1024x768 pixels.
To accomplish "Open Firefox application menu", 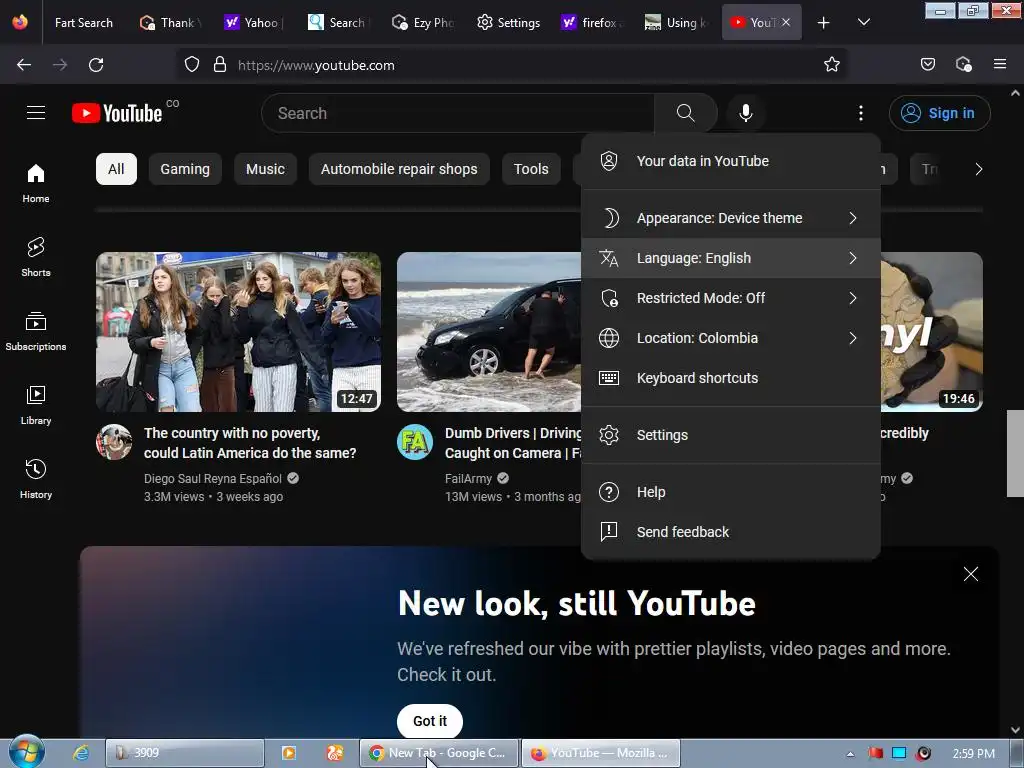I will (x=999, y=65).
